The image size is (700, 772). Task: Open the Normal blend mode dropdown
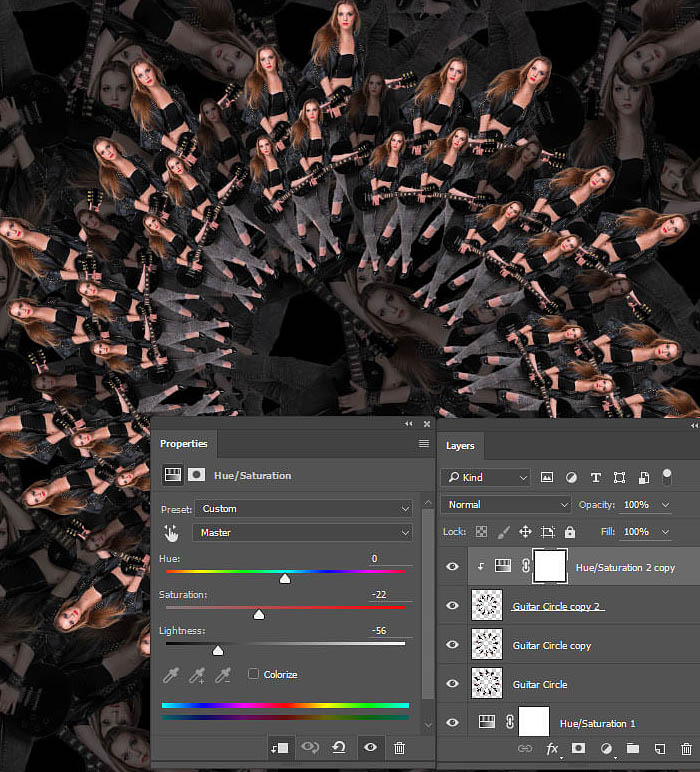(x=506, y=505)
